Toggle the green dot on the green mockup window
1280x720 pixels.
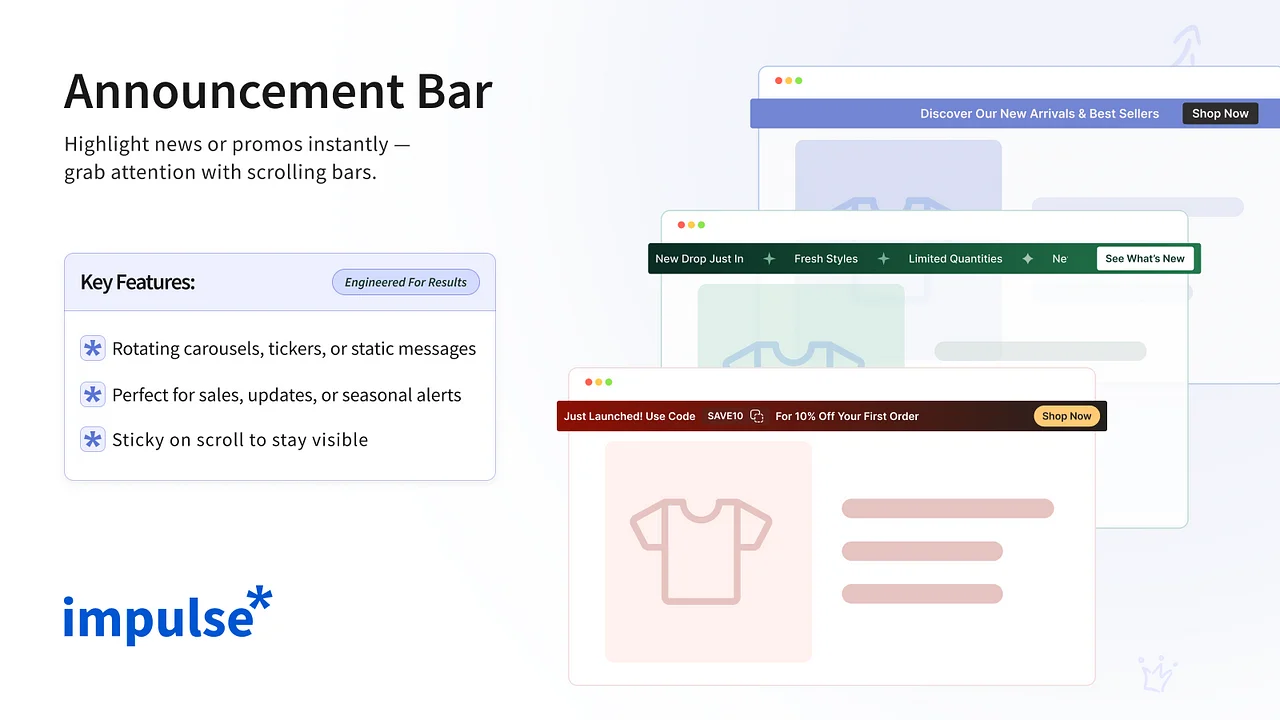703,225
